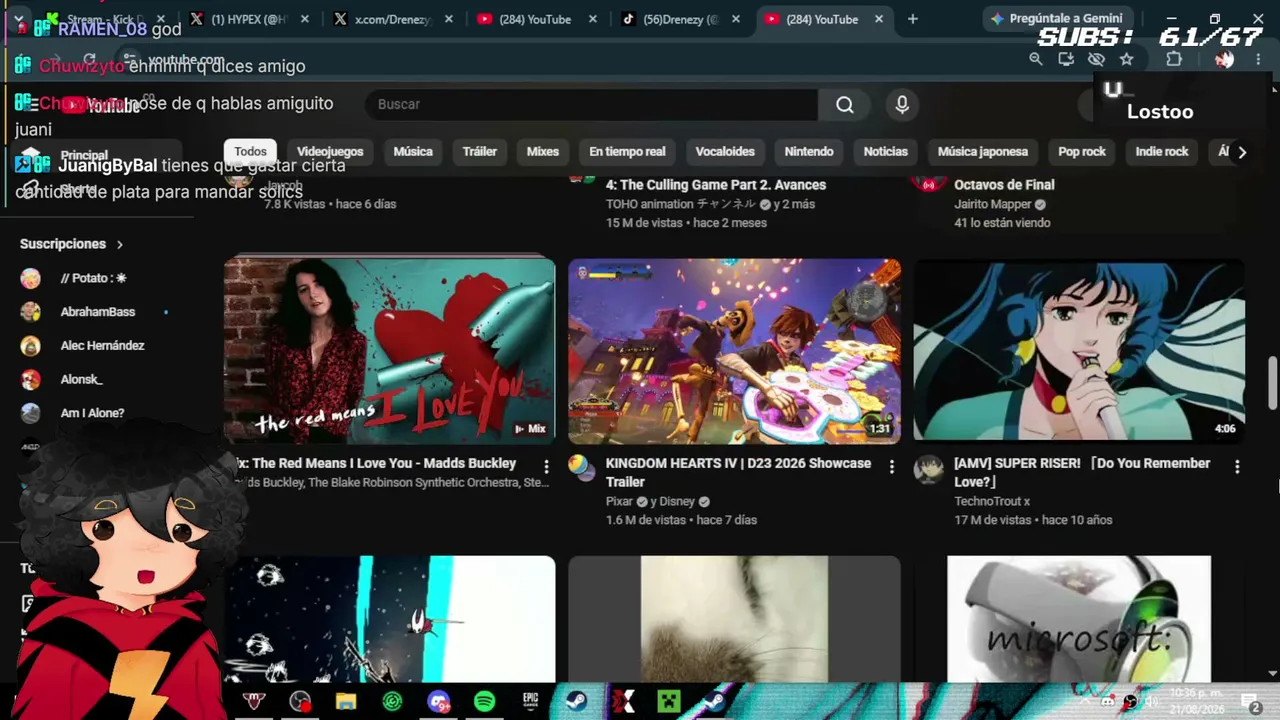Select the Mixes filter chip
1280x720 pixels.
coord(543,152)
